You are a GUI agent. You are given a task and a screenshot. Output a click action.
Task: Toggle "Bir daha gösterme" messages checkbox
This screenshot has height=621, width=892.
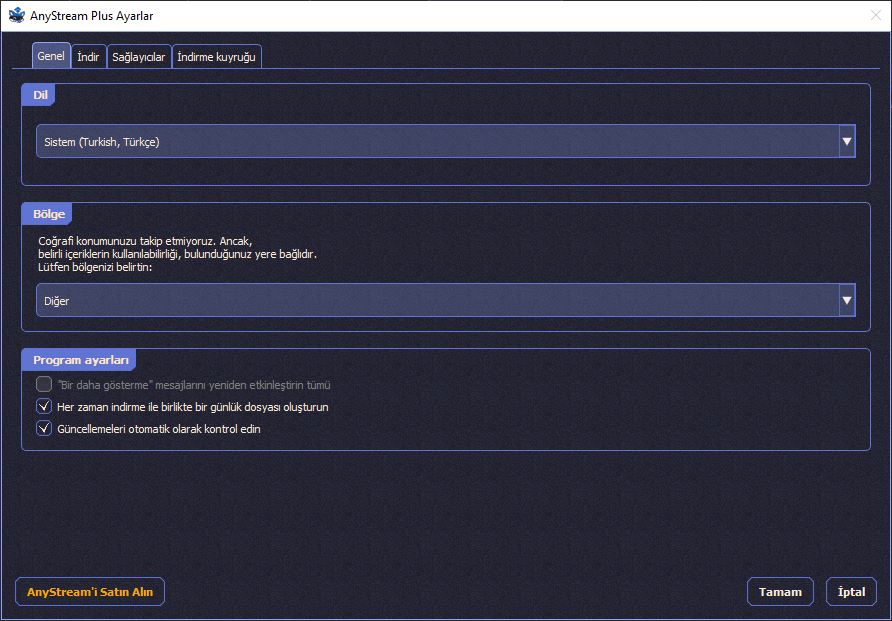click(44, 384)
